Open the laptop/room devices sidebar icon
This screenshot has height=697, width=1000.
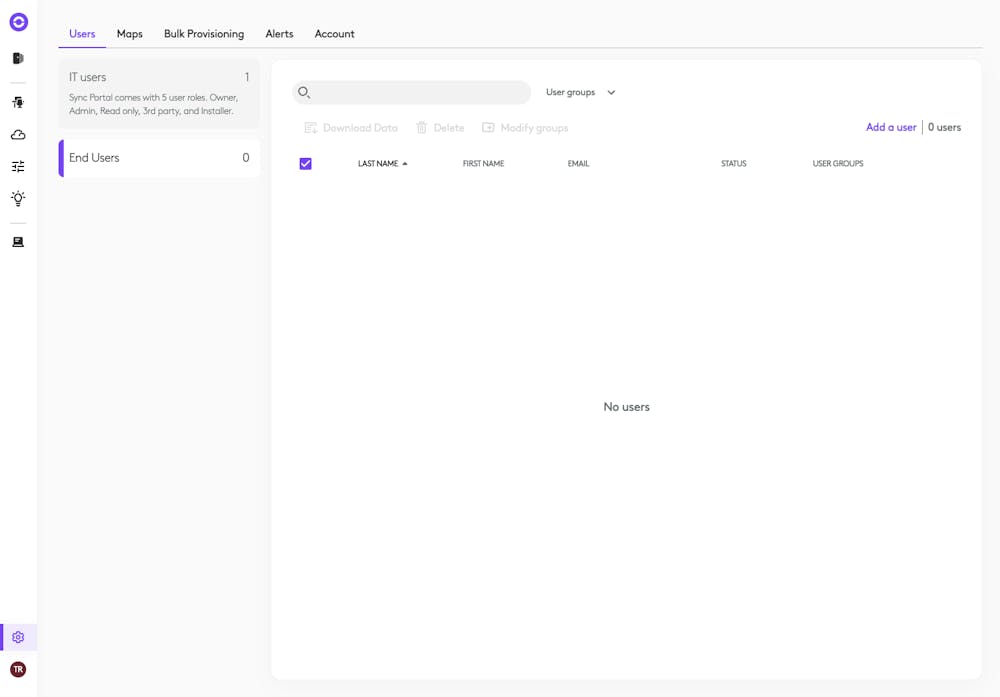tap(17, 241)
